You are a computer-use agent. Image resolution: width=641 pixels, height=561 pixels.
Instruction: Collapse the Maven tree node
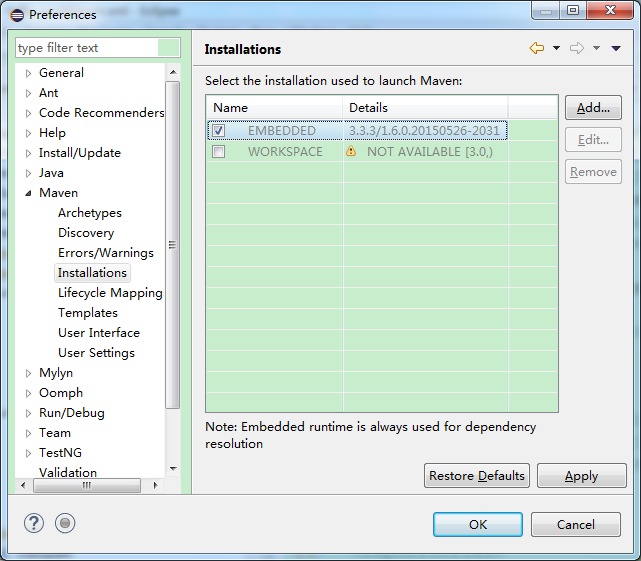[x=28, y=193]
